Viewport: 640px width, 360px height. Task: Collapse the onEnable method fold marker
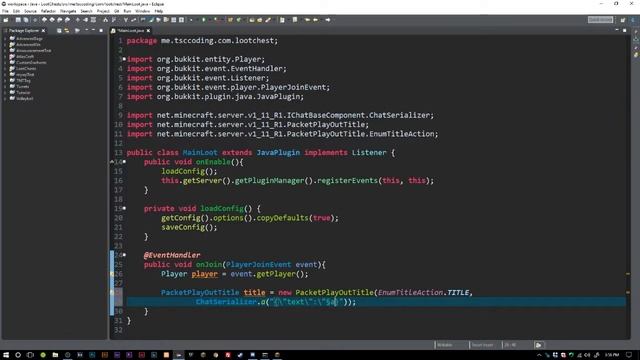[124, 162]
